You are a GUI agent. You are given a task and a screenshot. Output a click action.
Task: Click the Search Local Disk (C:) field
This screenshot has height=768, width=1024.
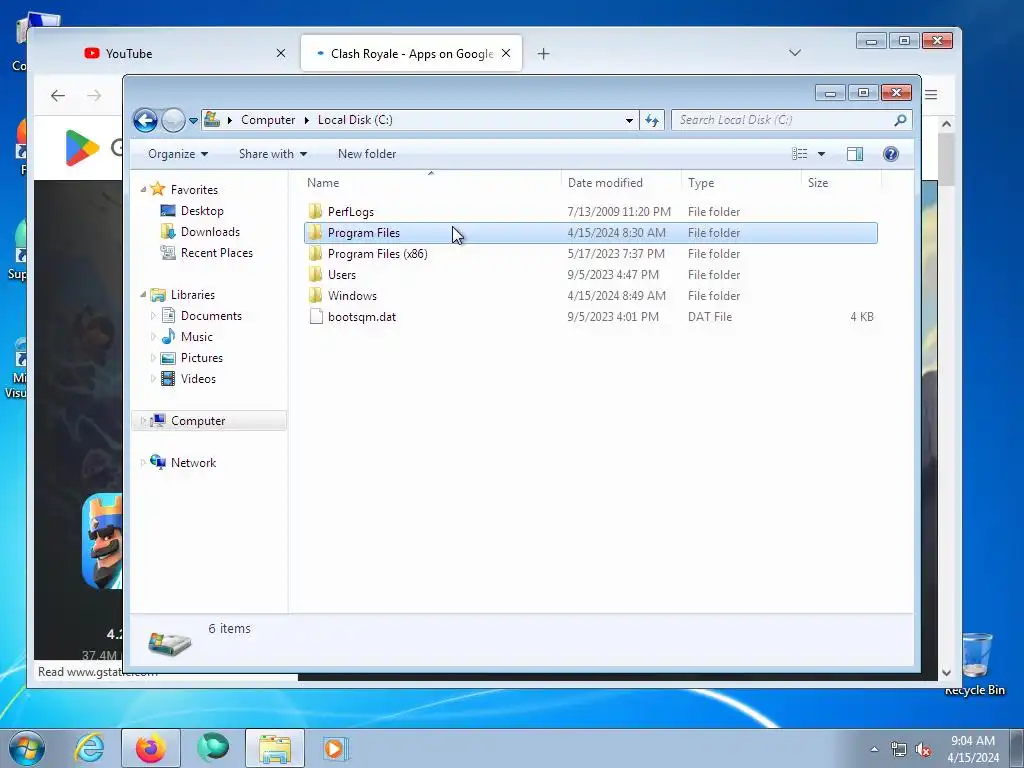coord(791,120)
